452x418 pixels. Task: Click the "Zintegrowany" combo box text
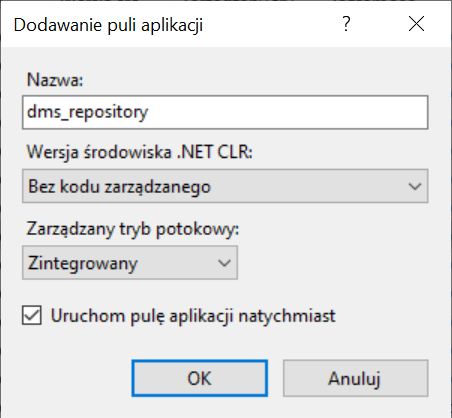82,263
